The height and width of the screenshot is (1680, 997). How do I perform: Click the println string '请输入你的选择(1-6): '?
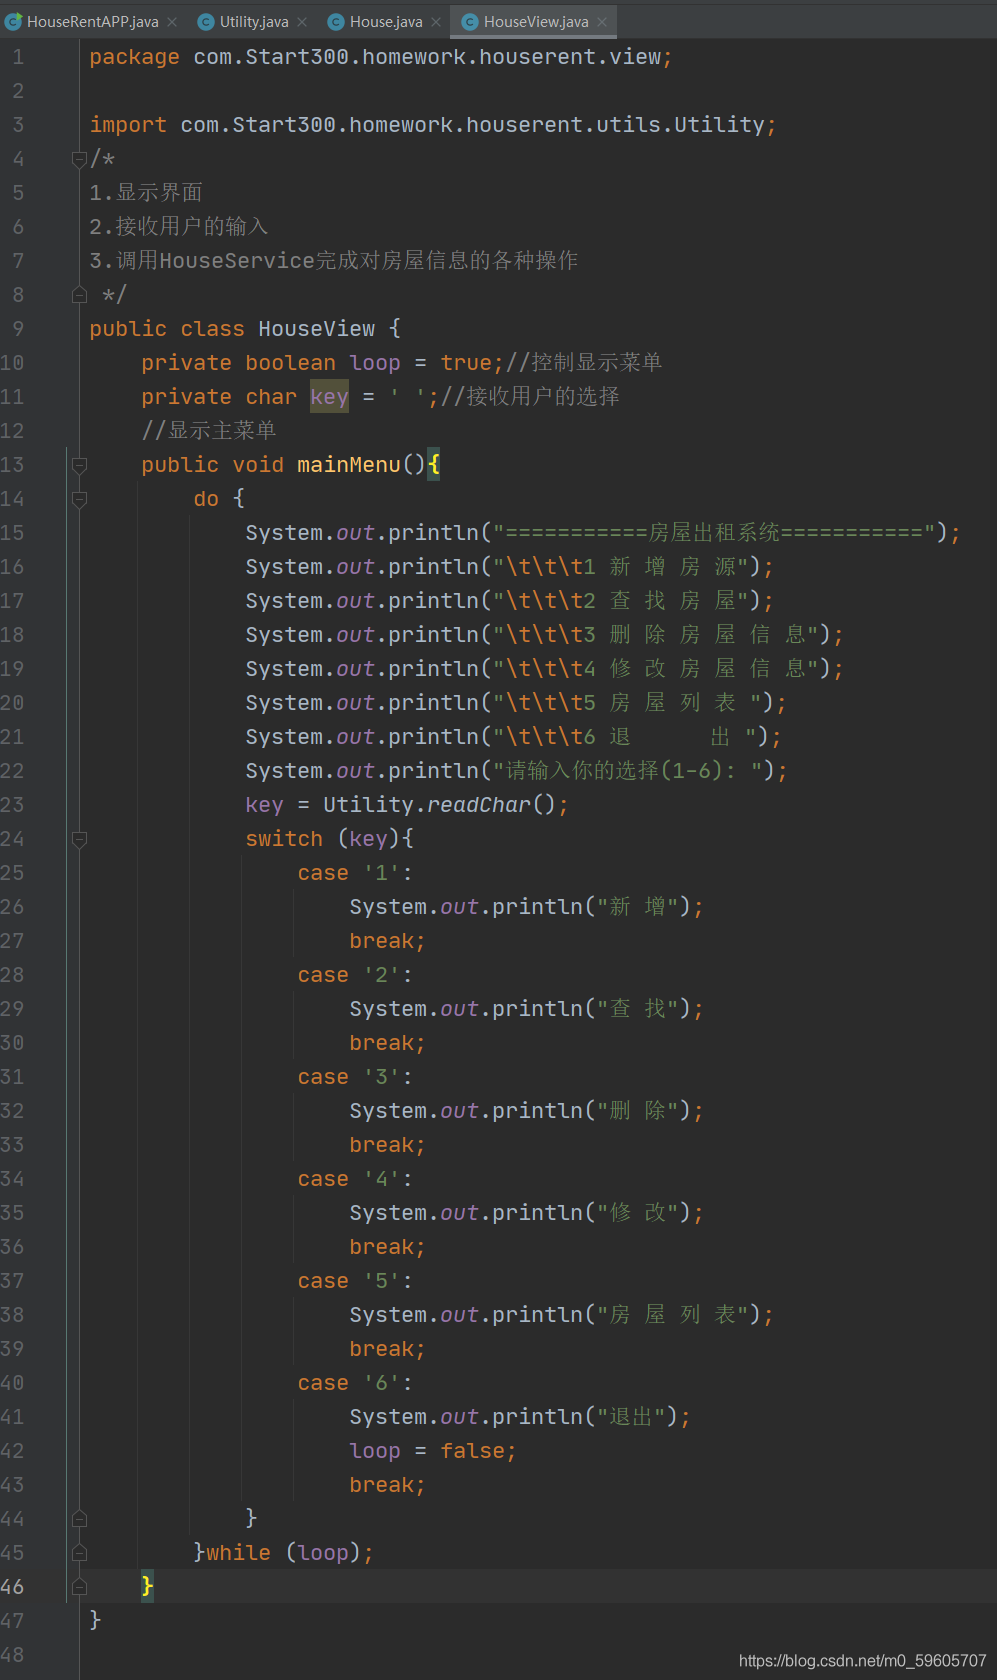tap(627, 771)
